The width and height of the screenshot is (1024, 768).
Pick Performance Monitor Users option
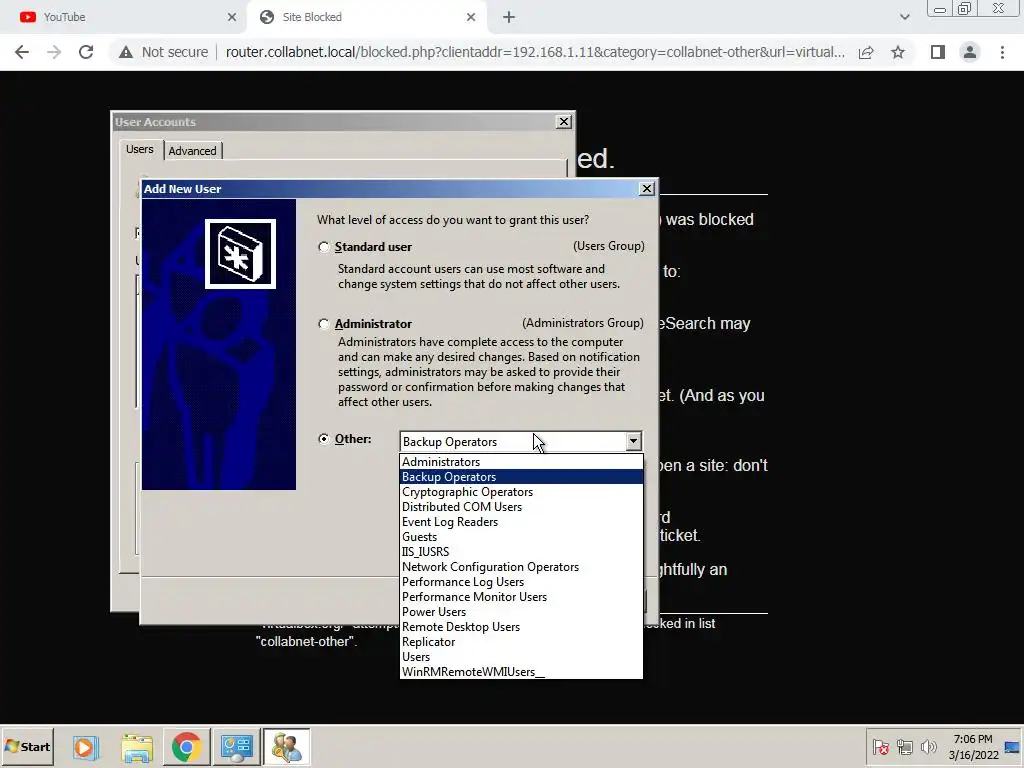(x=521, y=597)
